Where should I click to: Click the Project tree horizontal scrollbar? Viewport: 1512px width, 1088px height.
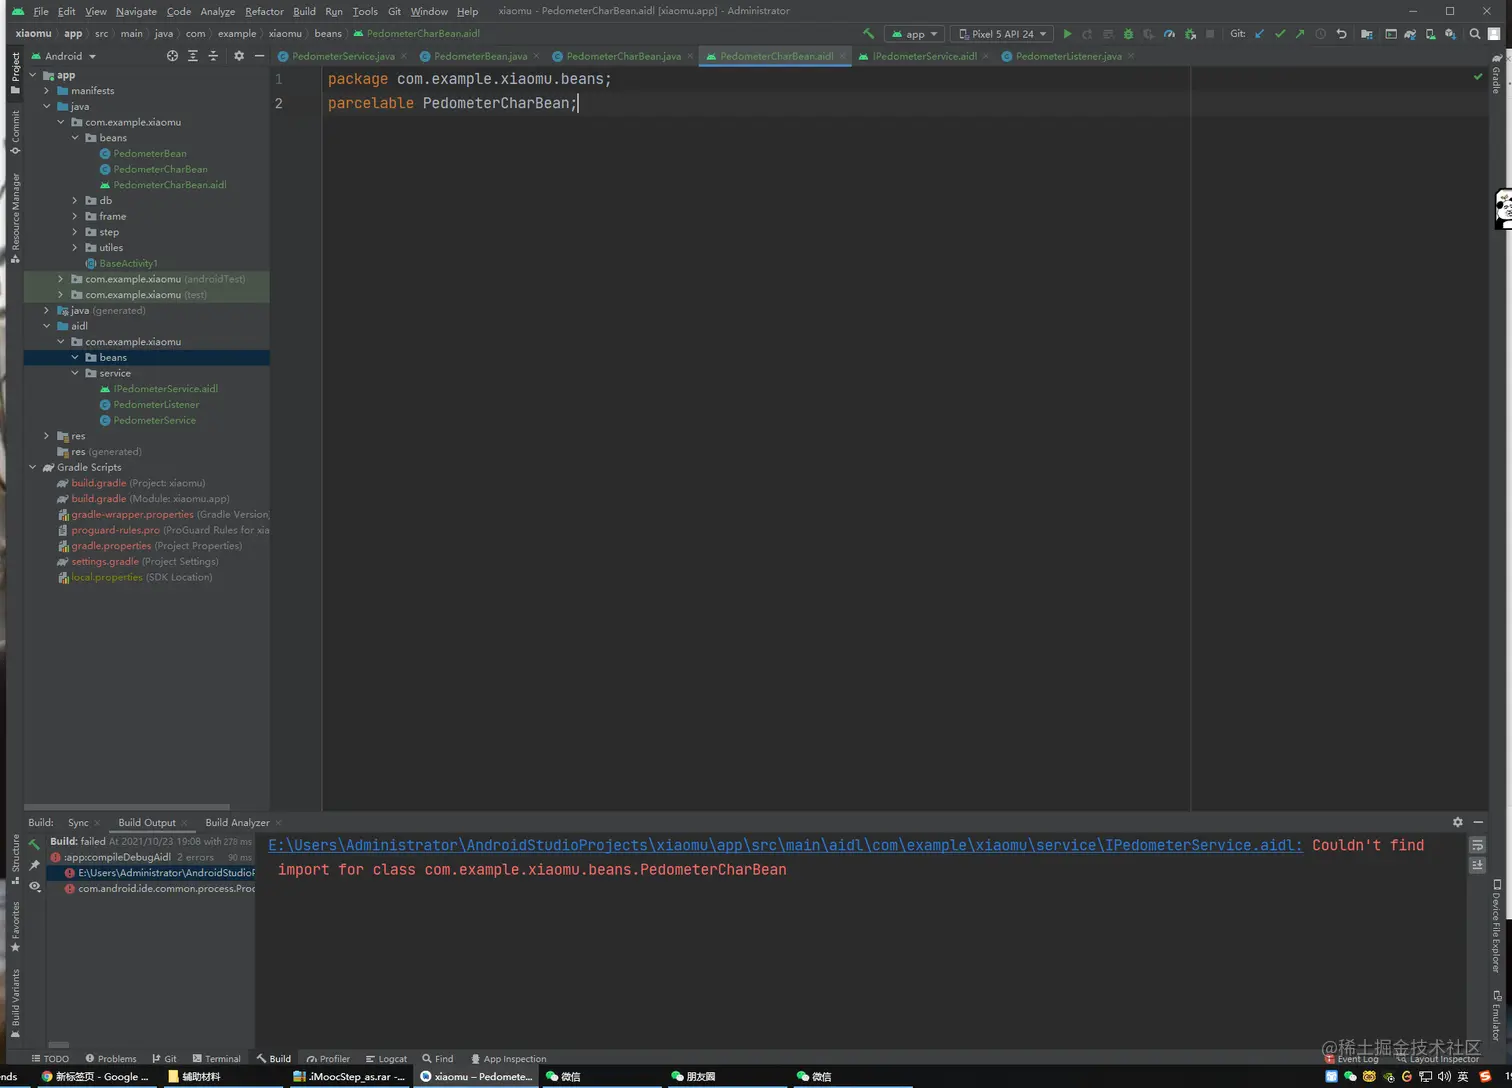(127, 807)
